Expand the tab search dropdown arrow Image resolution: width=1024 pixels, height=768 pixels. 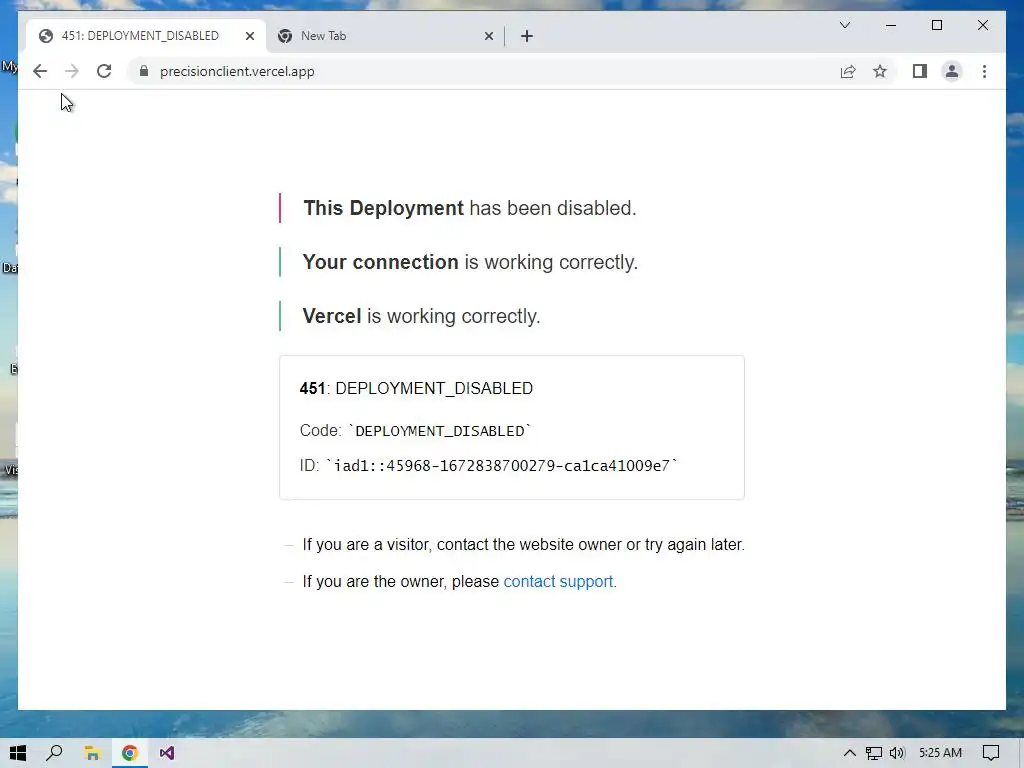click(844, 25)
